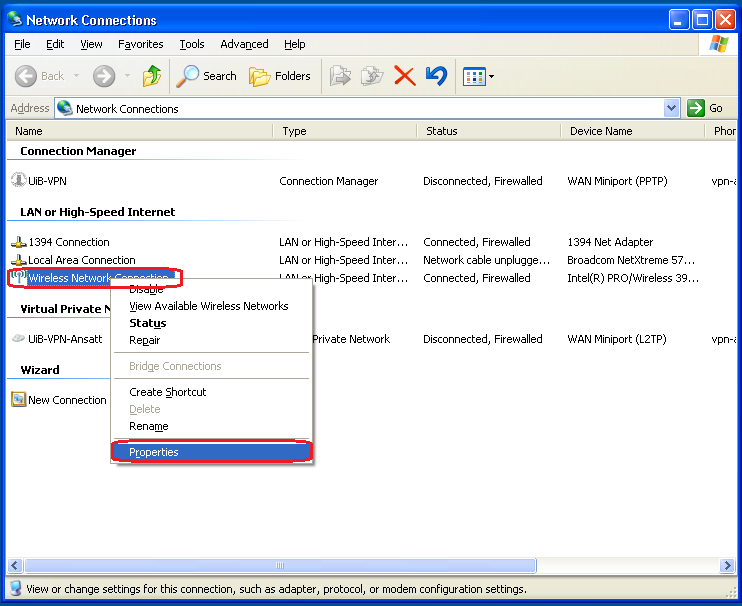Expand the Views button dropdown arrow
Screen dimensions: 742x606
point(491,77)
